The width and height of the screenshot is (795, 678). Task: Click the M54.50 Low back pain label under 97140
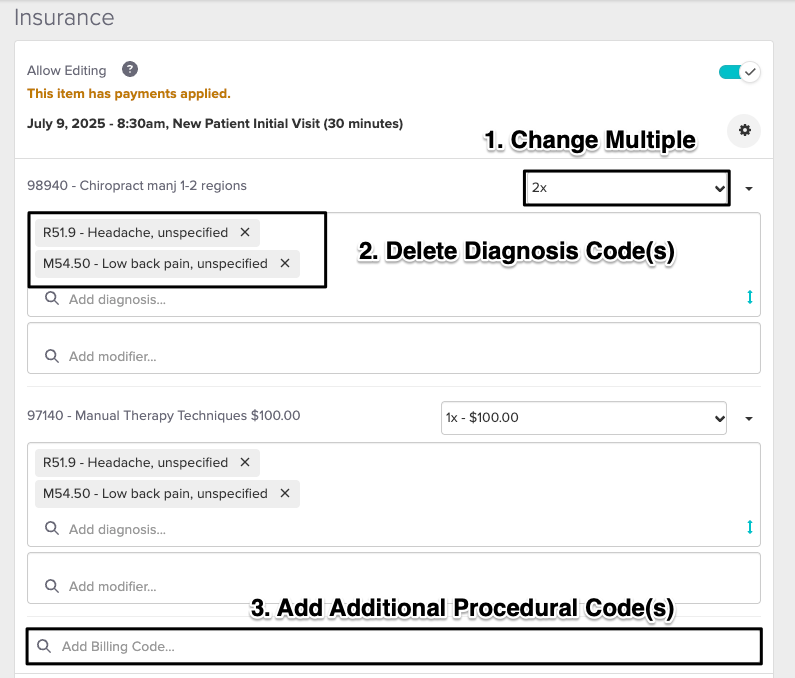click(155, 493)
